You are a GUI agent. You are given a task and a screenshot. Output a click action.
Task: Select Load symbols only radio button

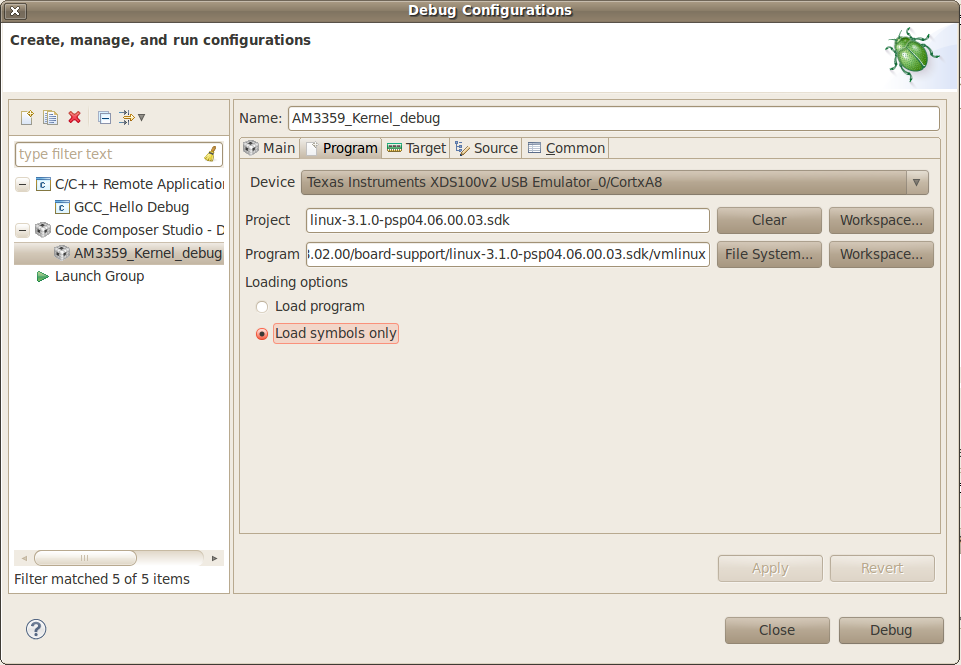point(262,334)
